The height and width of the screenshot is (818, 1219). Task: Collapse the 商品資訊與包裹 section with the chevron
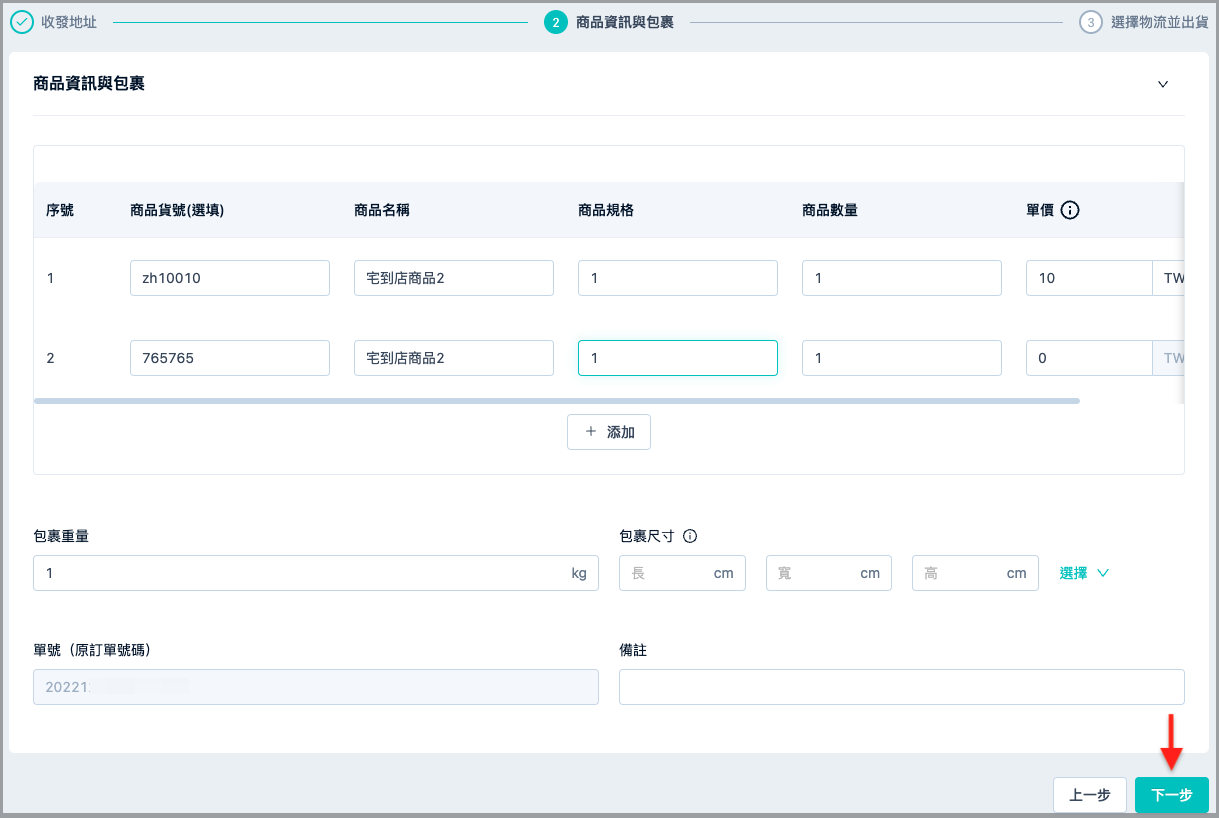[x=1163, y=84]
